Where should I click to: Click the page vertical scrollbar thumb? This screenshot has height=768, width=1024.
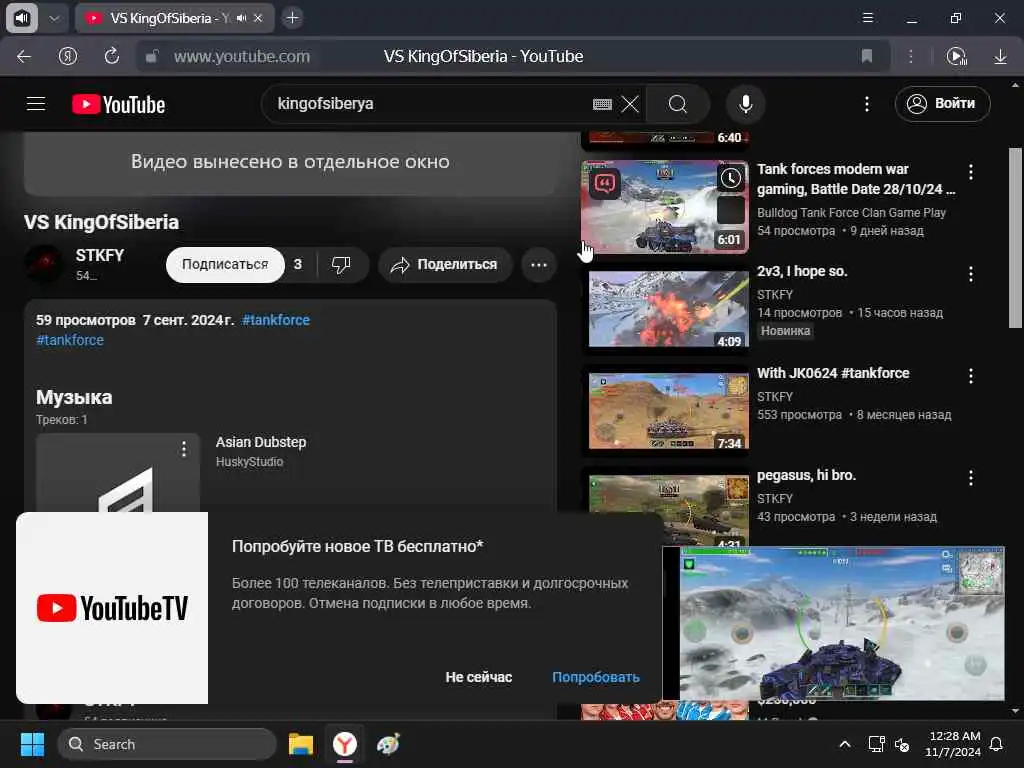click(1015, 238)
